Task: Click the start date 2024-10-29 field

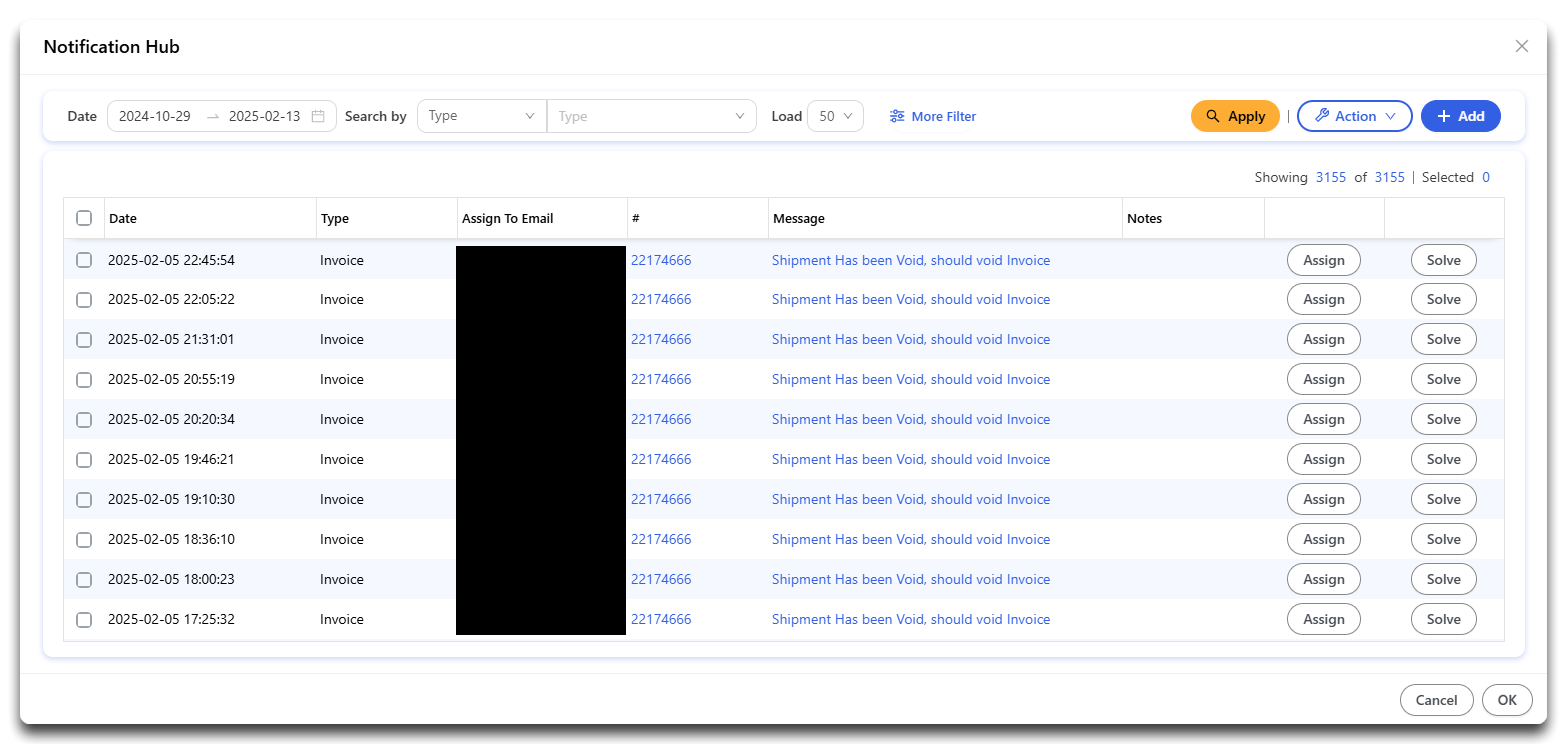Action: tap(155, 116)
